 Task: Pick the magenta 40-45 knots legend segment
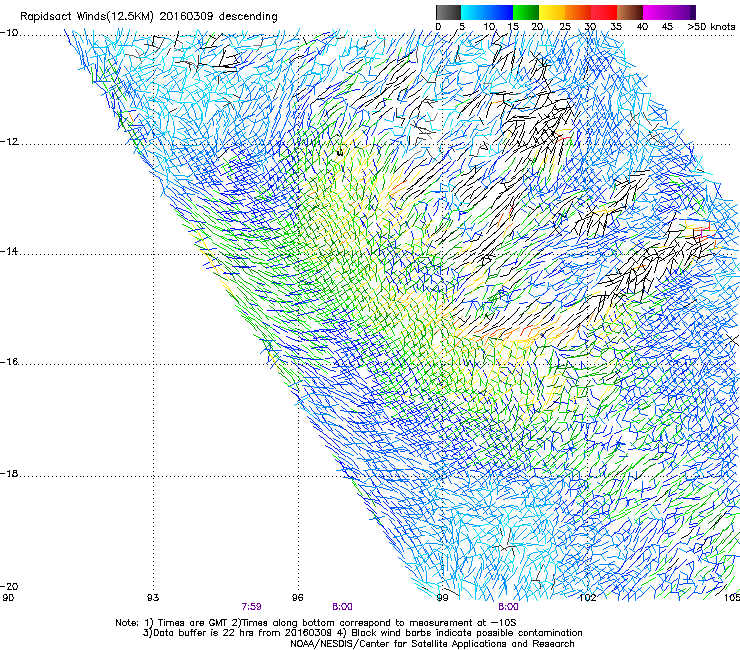[x=656, y=12]
